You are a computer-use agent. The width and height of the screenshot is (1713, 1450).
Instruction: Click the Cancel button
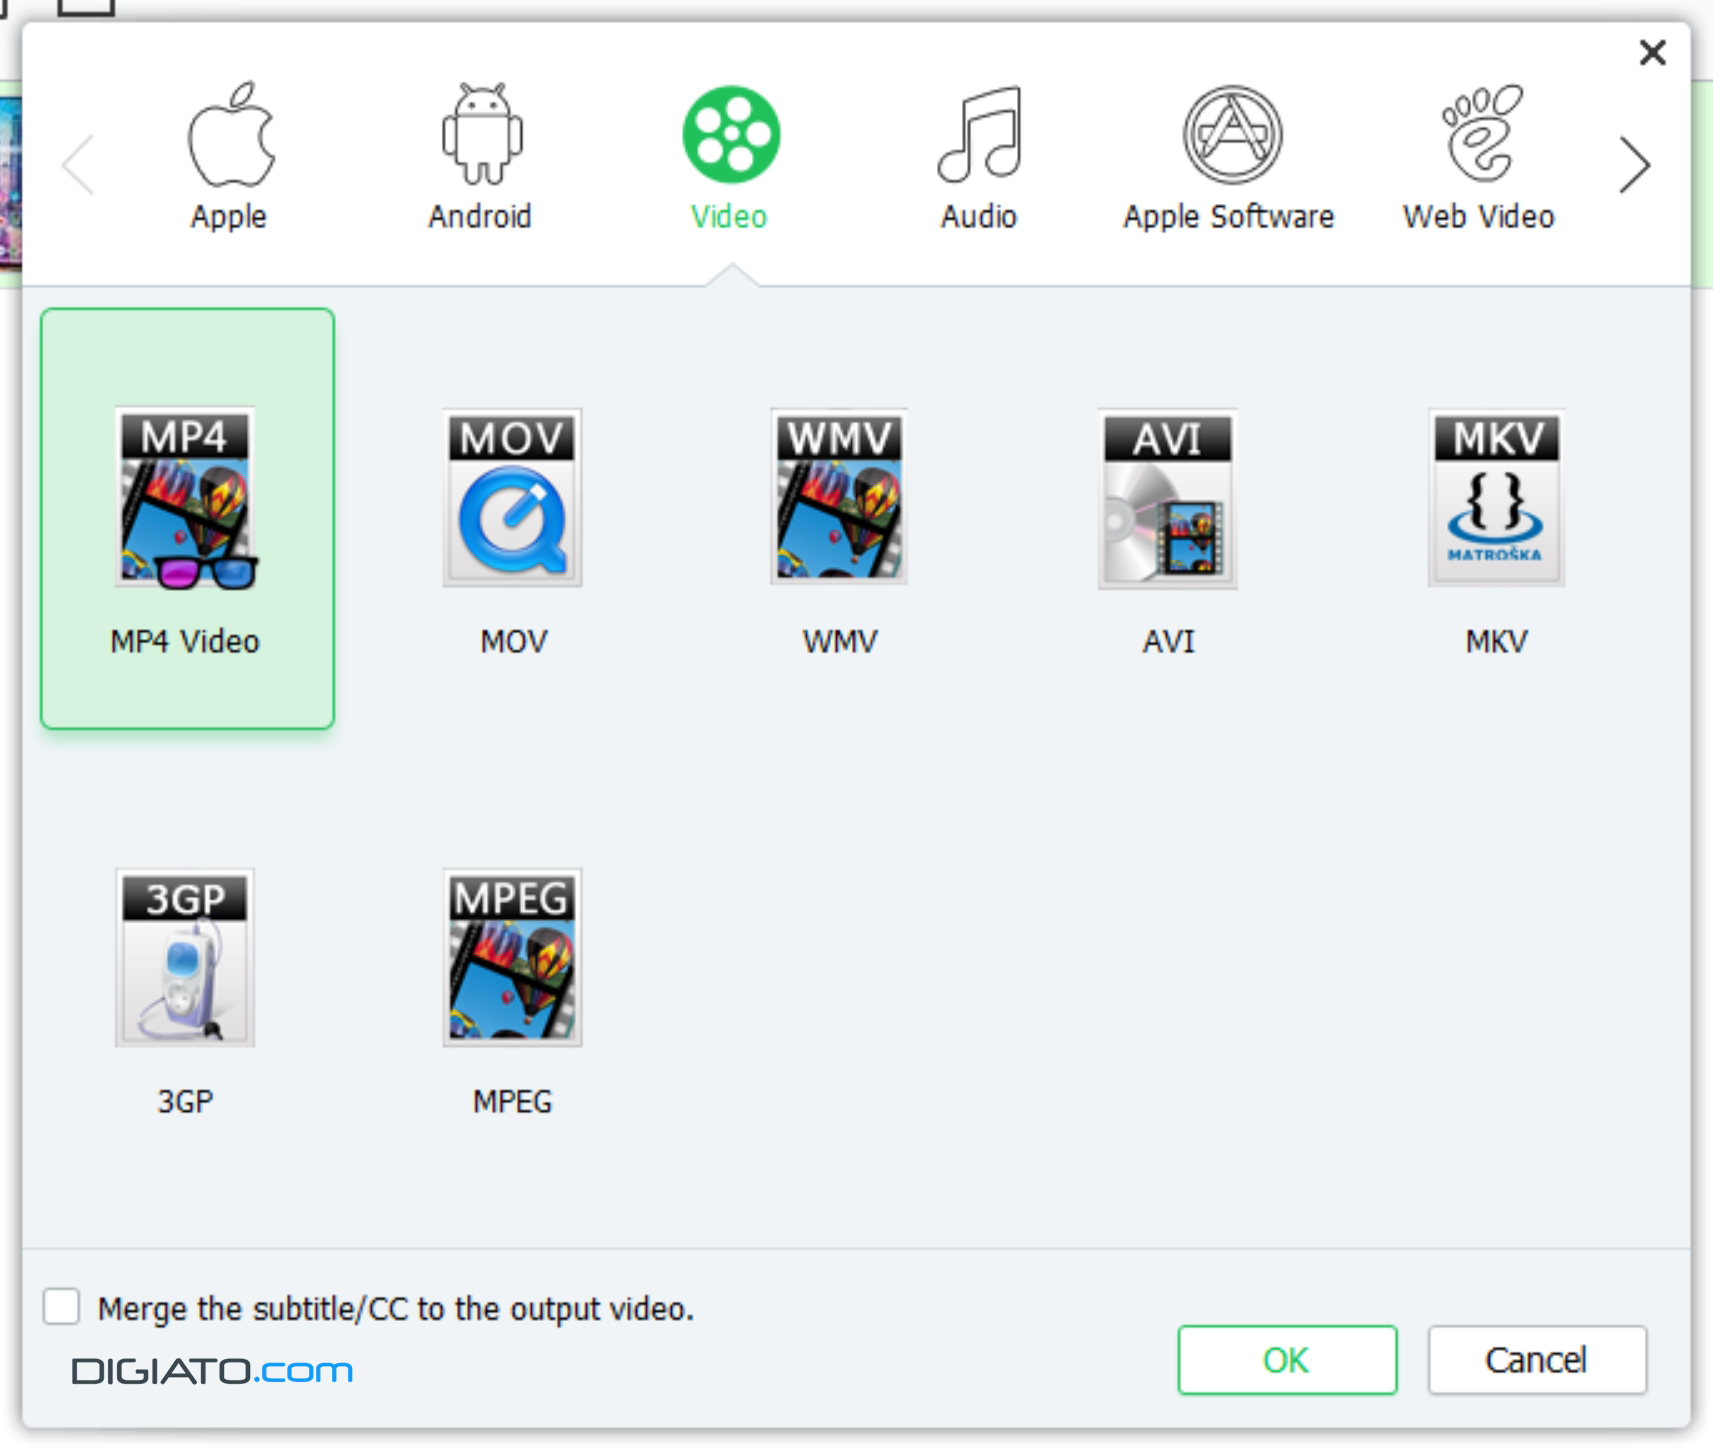(1537, 1360)
